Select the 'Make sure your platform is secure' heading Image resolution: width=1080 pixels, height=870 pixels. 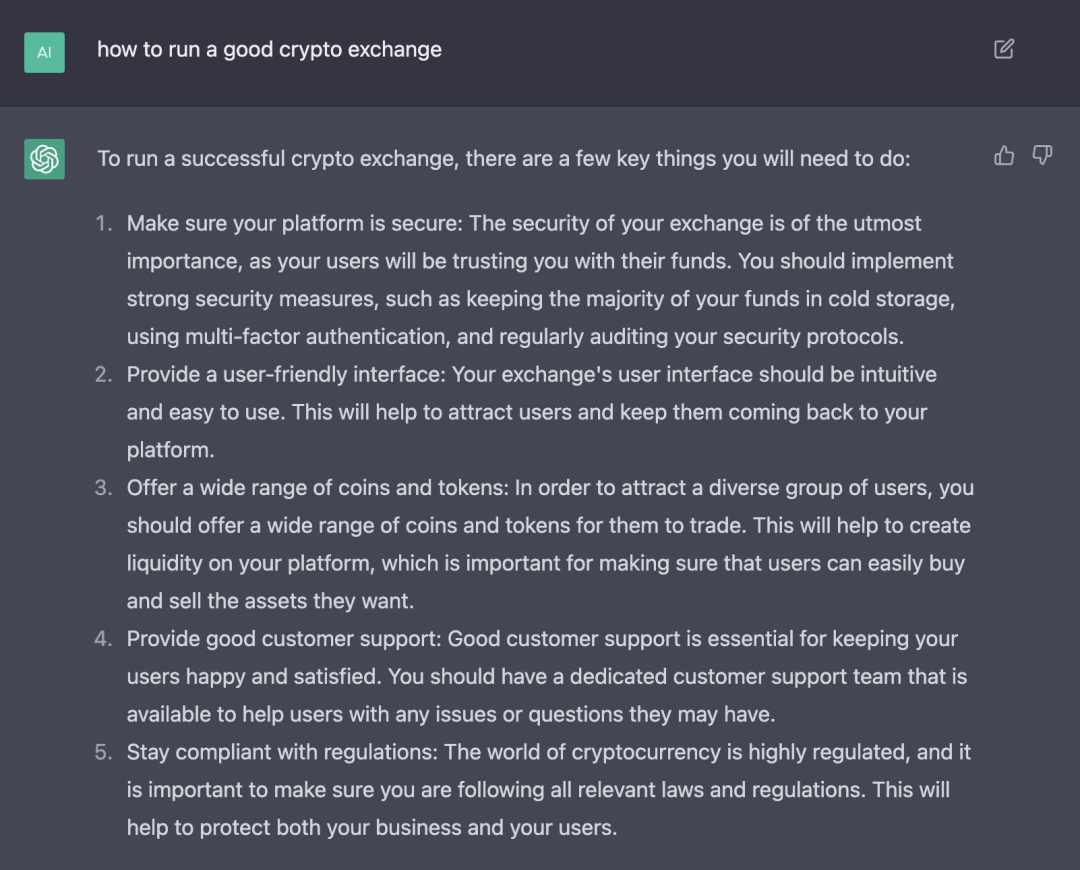pyautogui.click(x=294, y=224)
